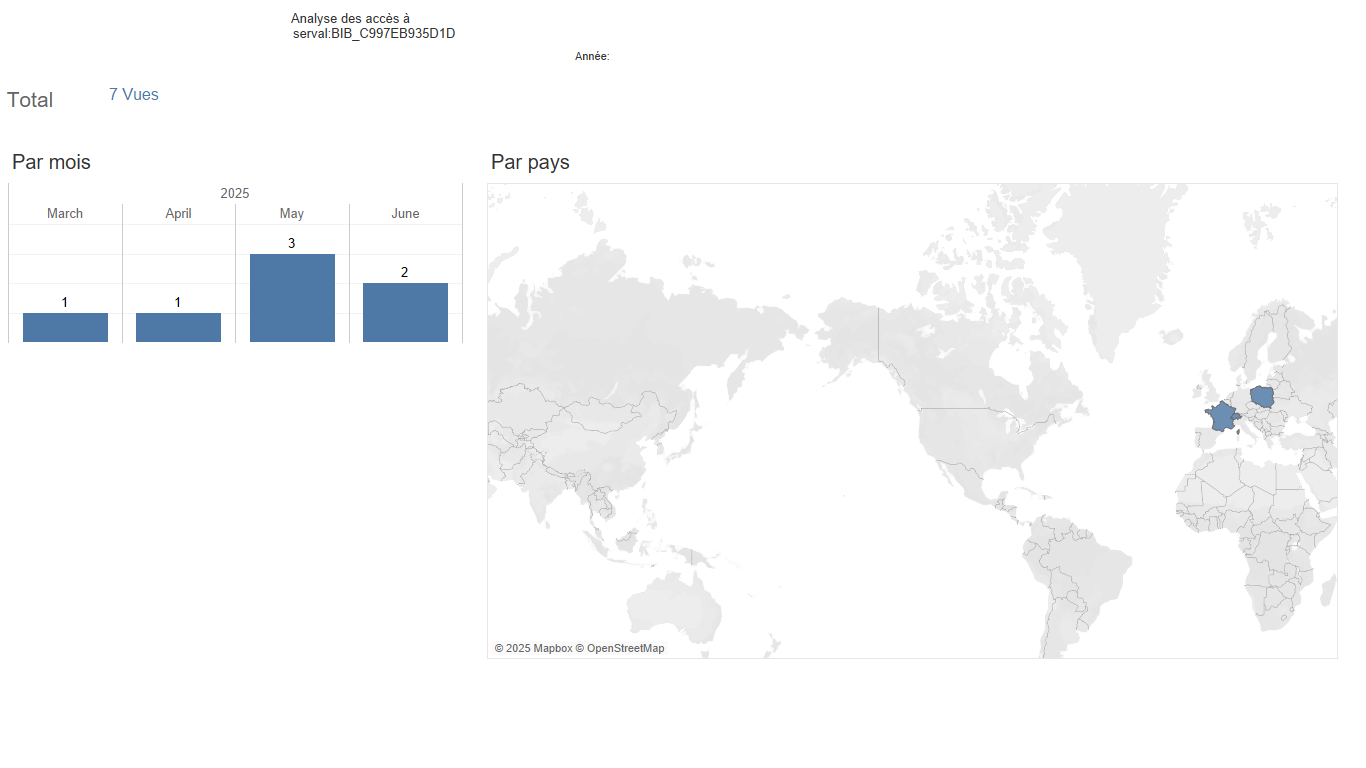Open the Mapbox attribution link
The image size is (1366, 768).
[x=533, y=648]
